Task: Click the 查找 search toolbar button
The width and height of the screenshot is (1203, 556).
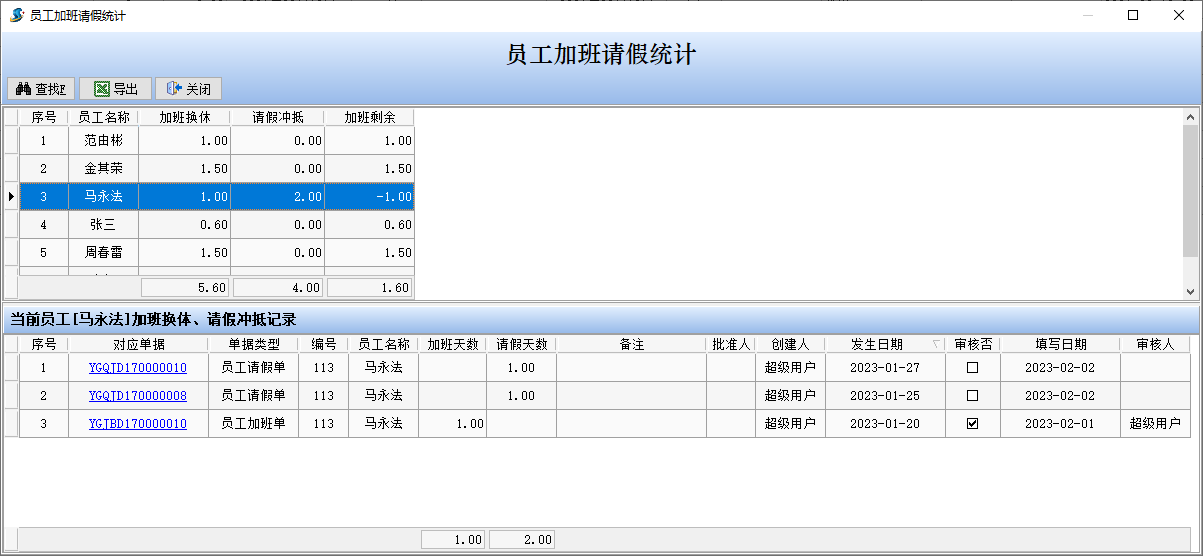Action: pyautogui.click(x=41, y=89)
